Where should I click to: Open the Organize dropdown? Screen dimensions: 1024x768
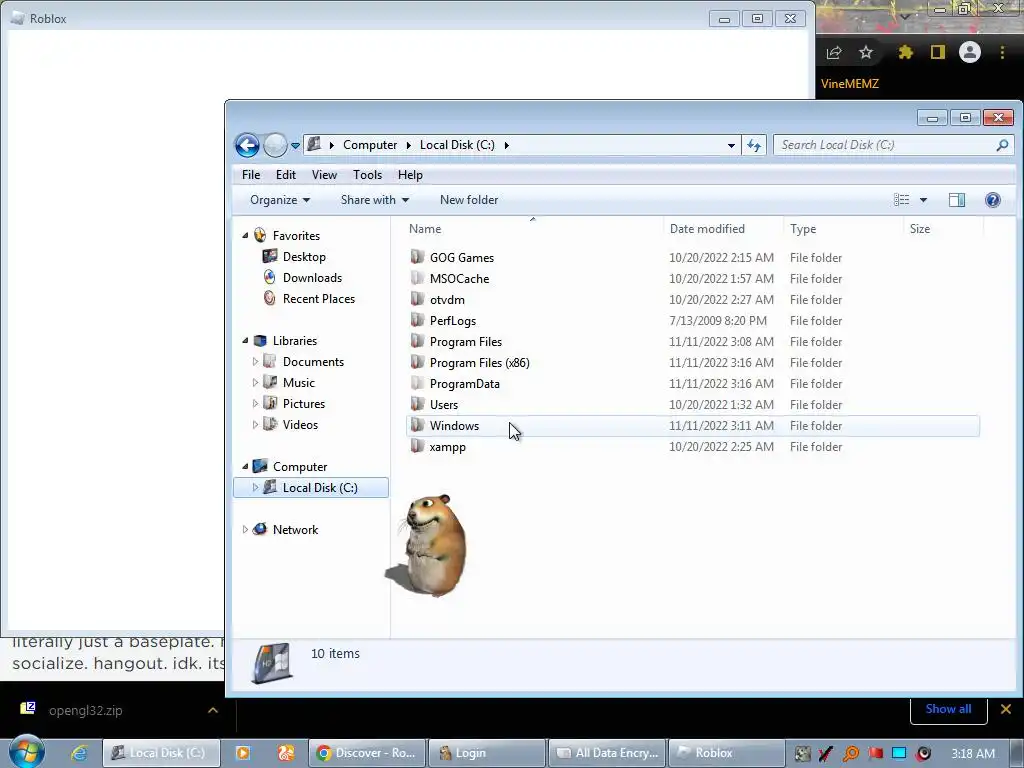tap(280, 200)
